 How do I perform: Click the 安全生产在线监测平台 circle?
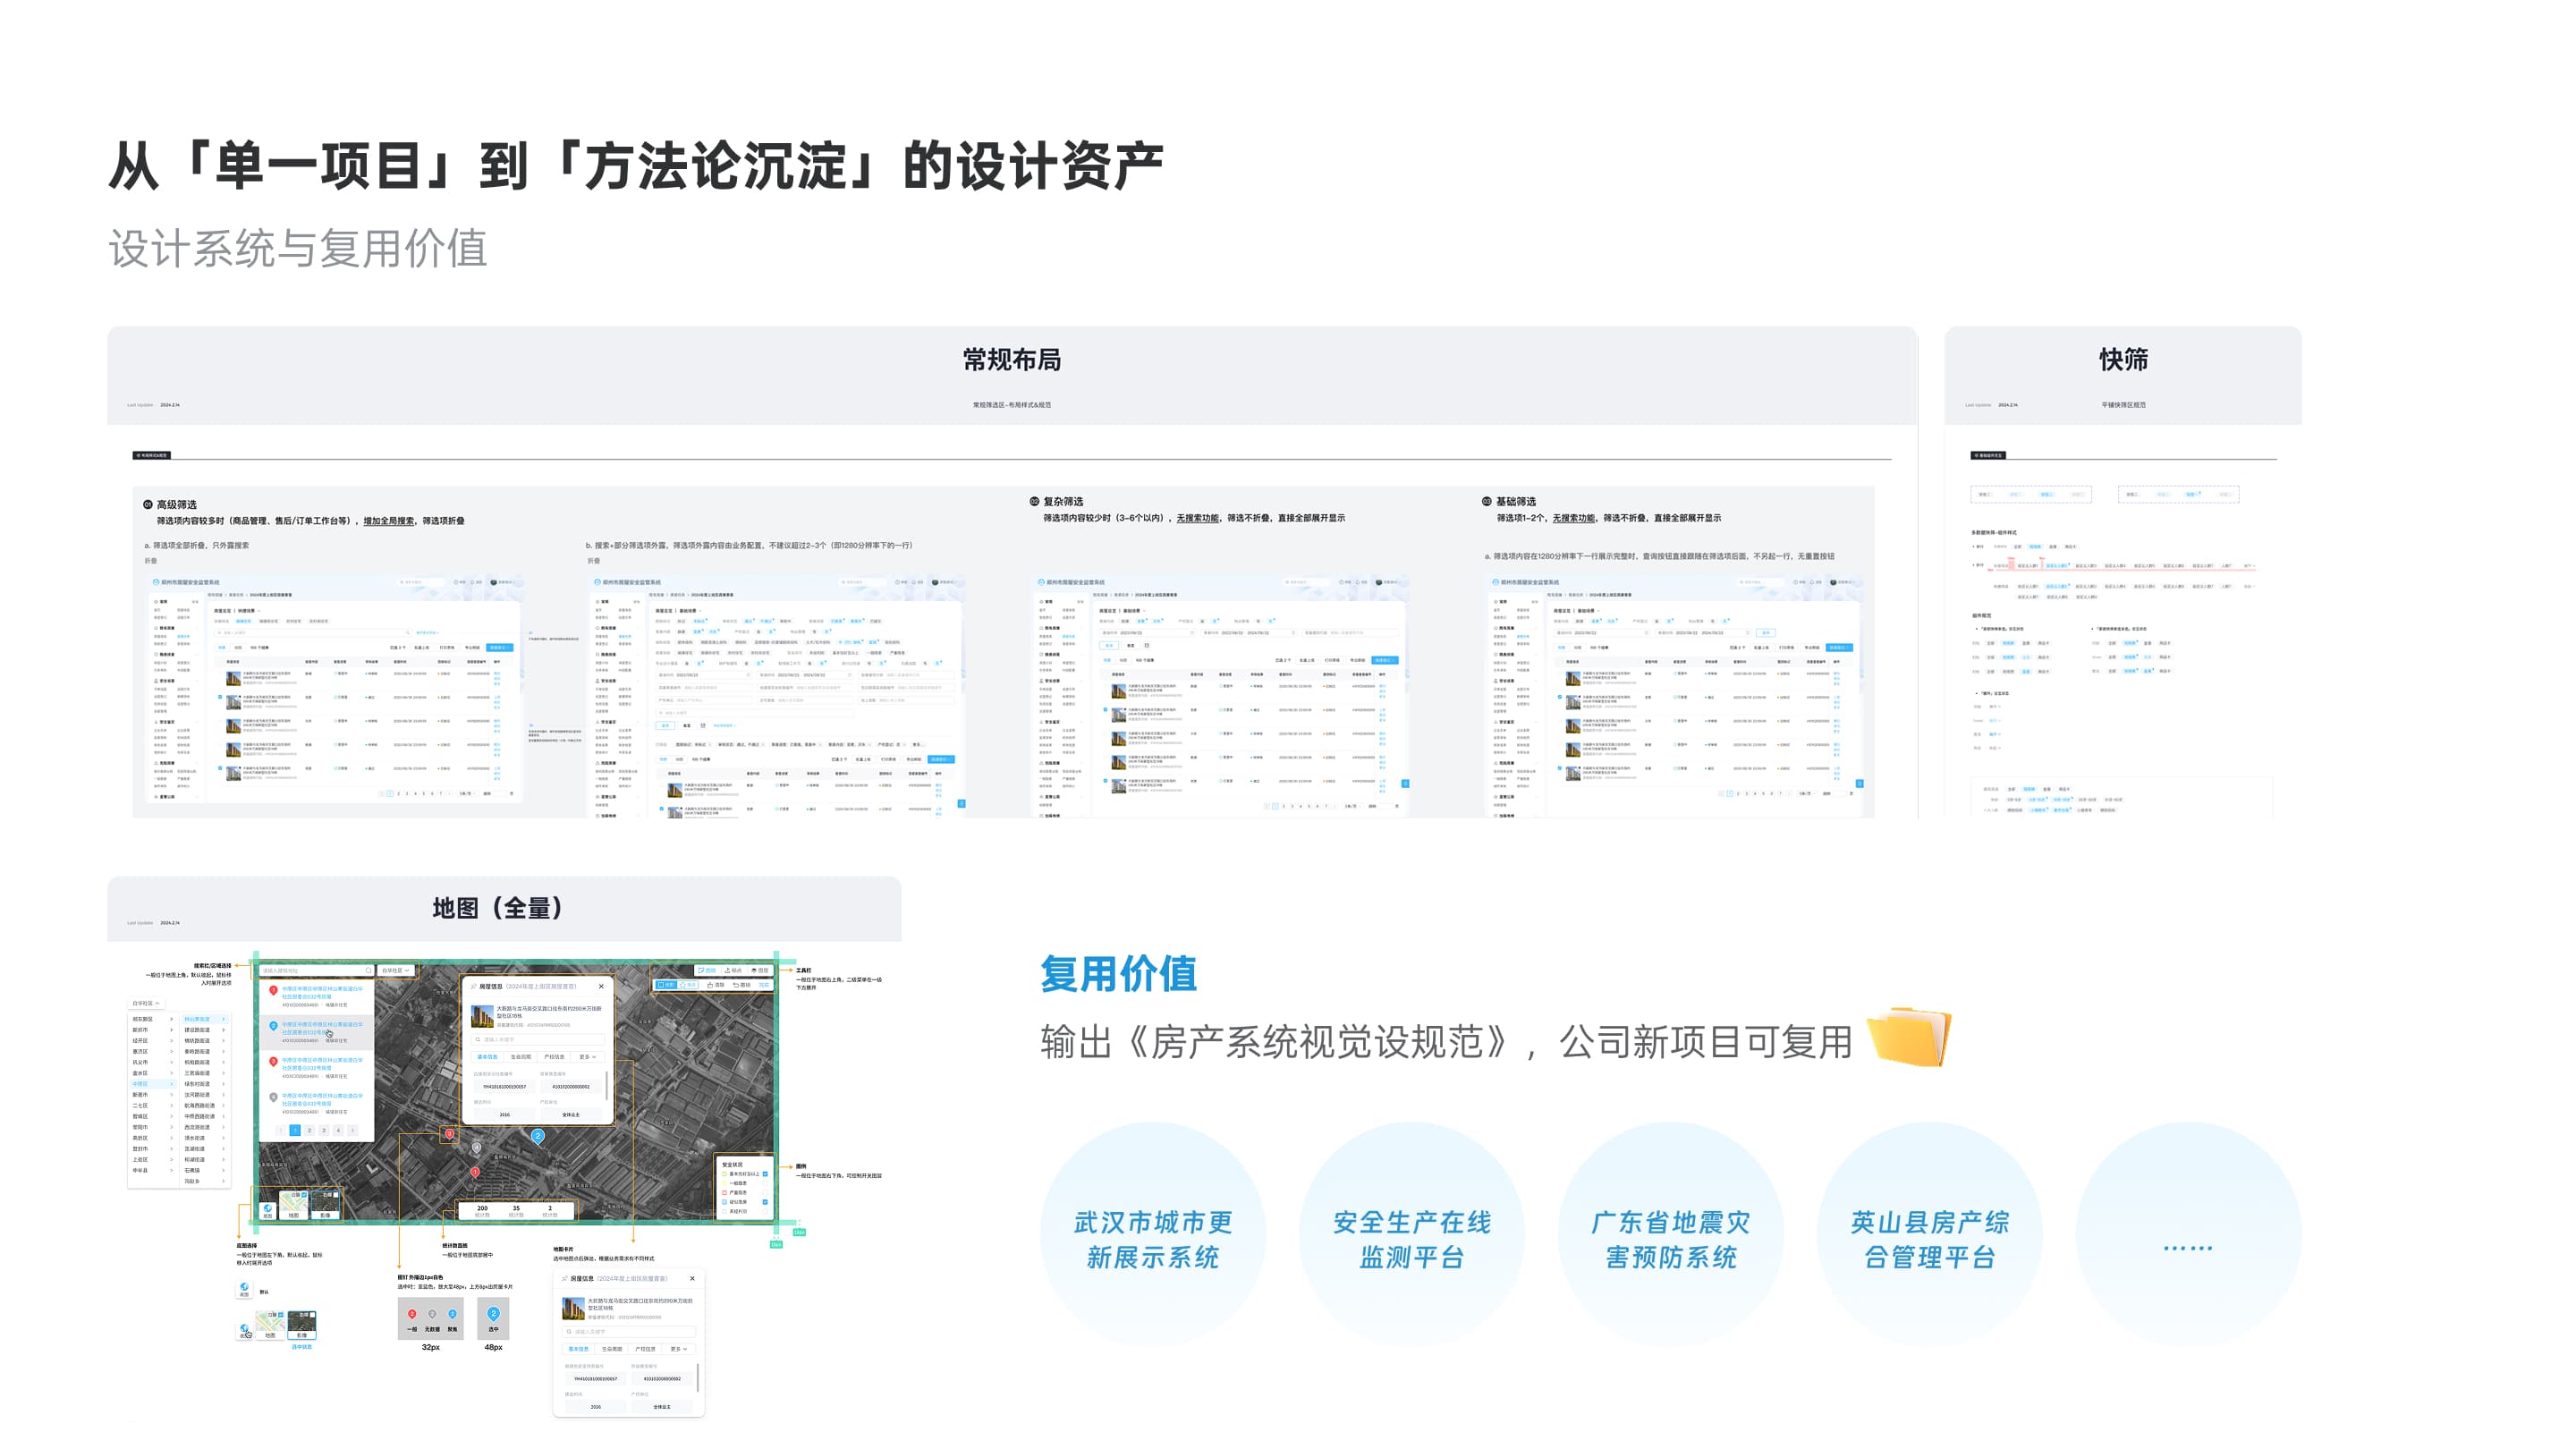tap(1411, 1237)
